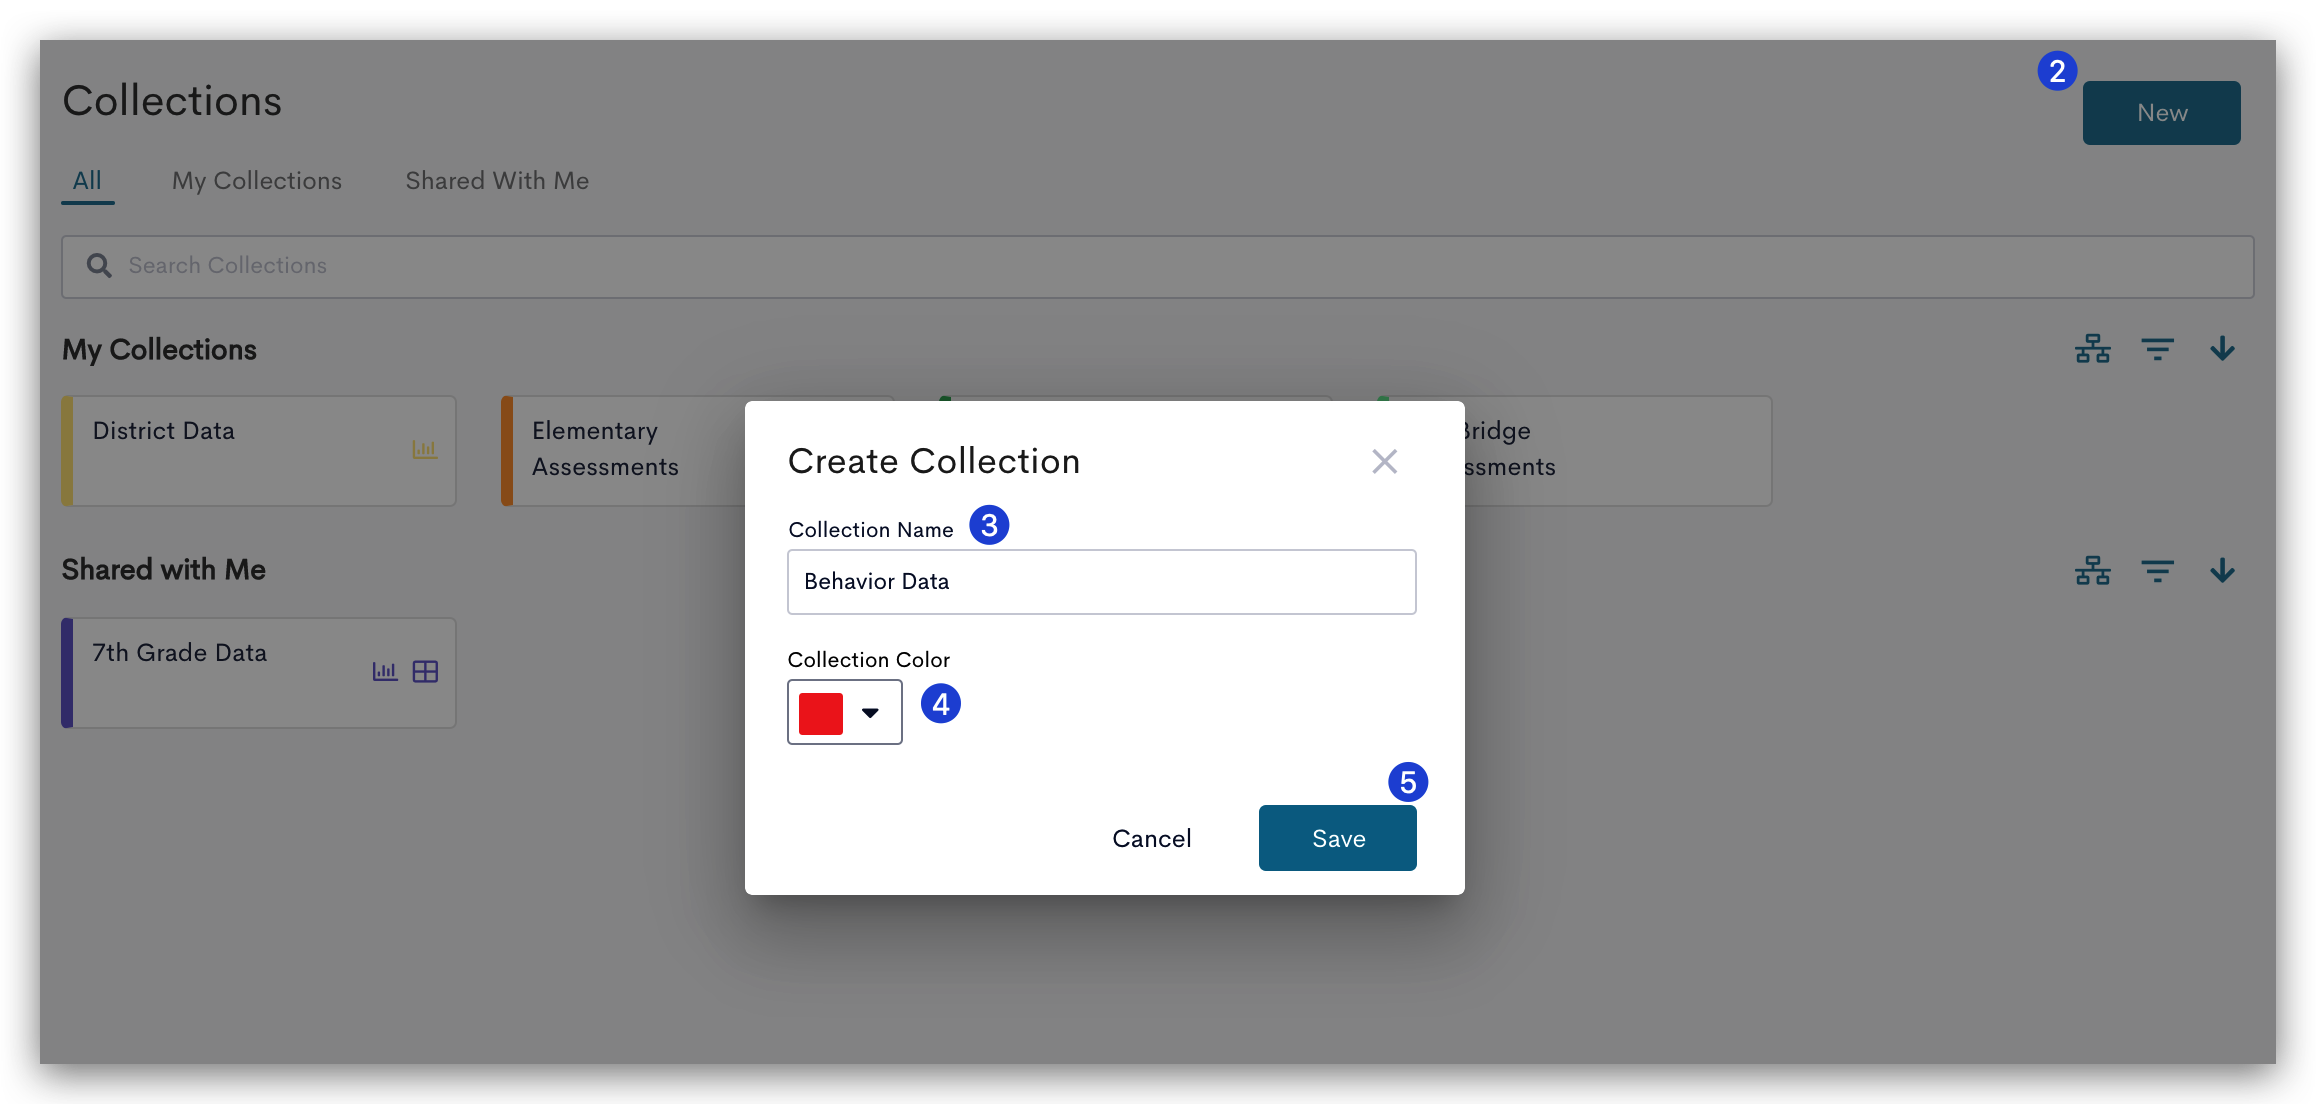Viewport: 2316px width, 1104px height.
Task: Click the chart icon on District Data
Action: (x=424, y=449)
